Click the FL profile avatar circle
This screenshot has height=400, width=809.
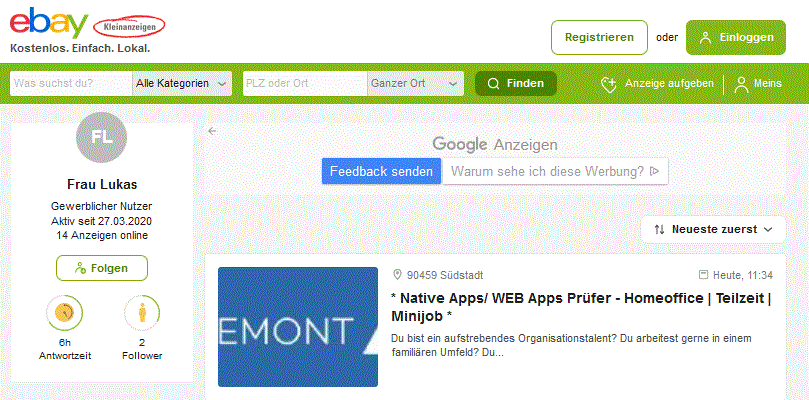point(102,137)
